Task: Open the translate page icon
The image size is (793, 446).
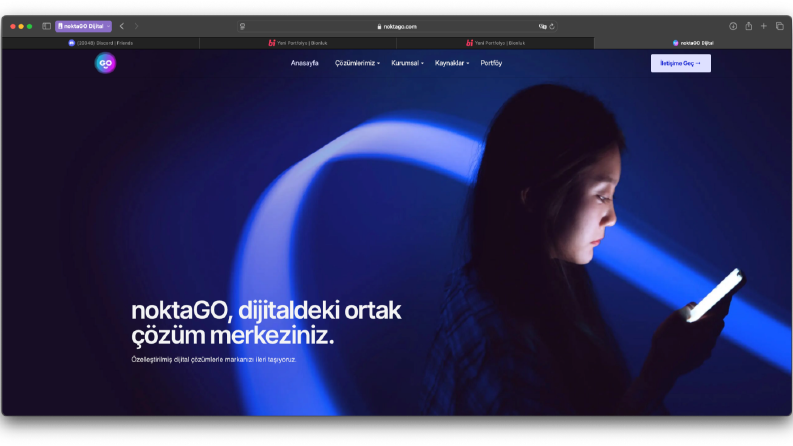Action: [x=542, y=26]
